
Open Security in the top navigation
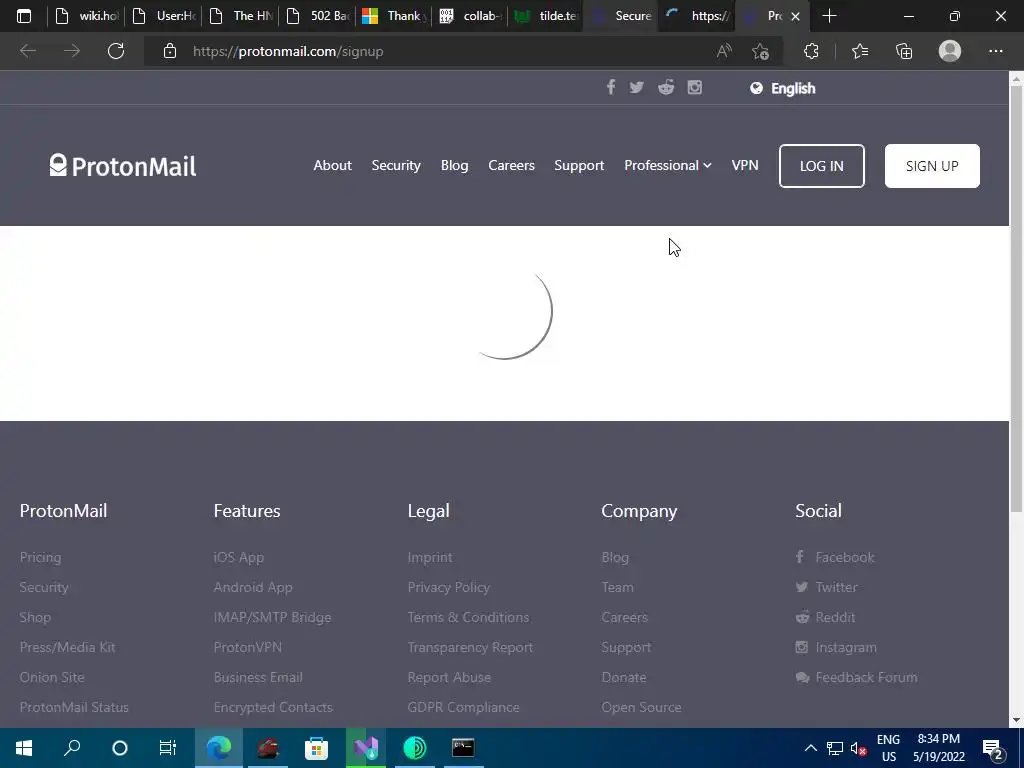point(396,165)
